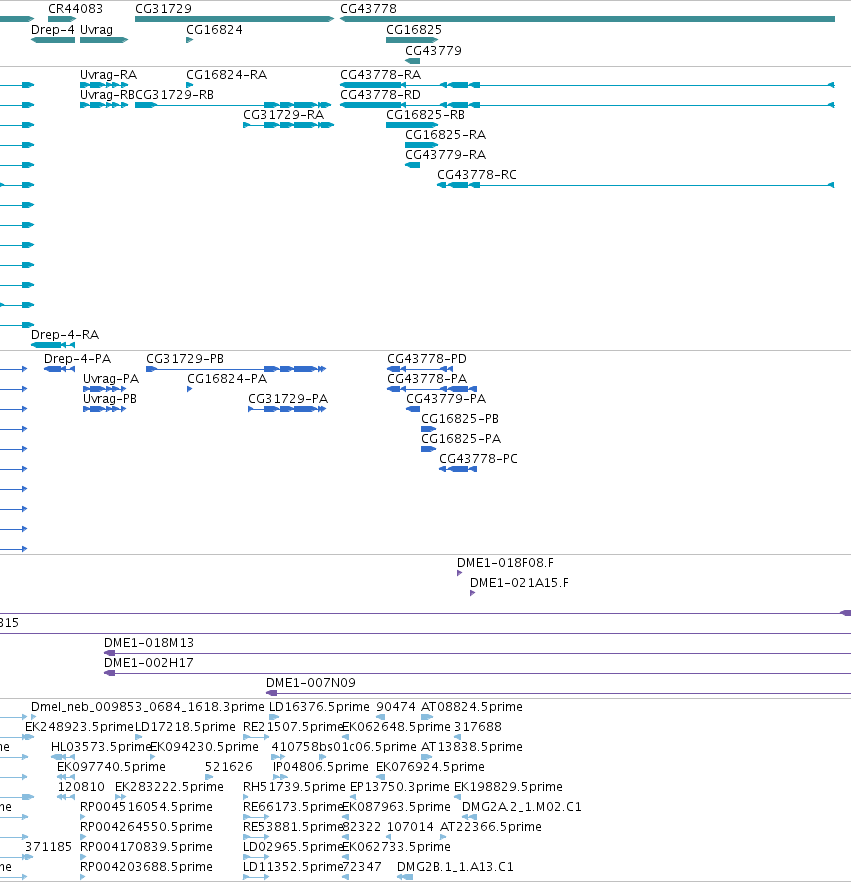This screenshot has height=882, width=851.
Task: Select protein CG31729-PB
Action: 236,369
